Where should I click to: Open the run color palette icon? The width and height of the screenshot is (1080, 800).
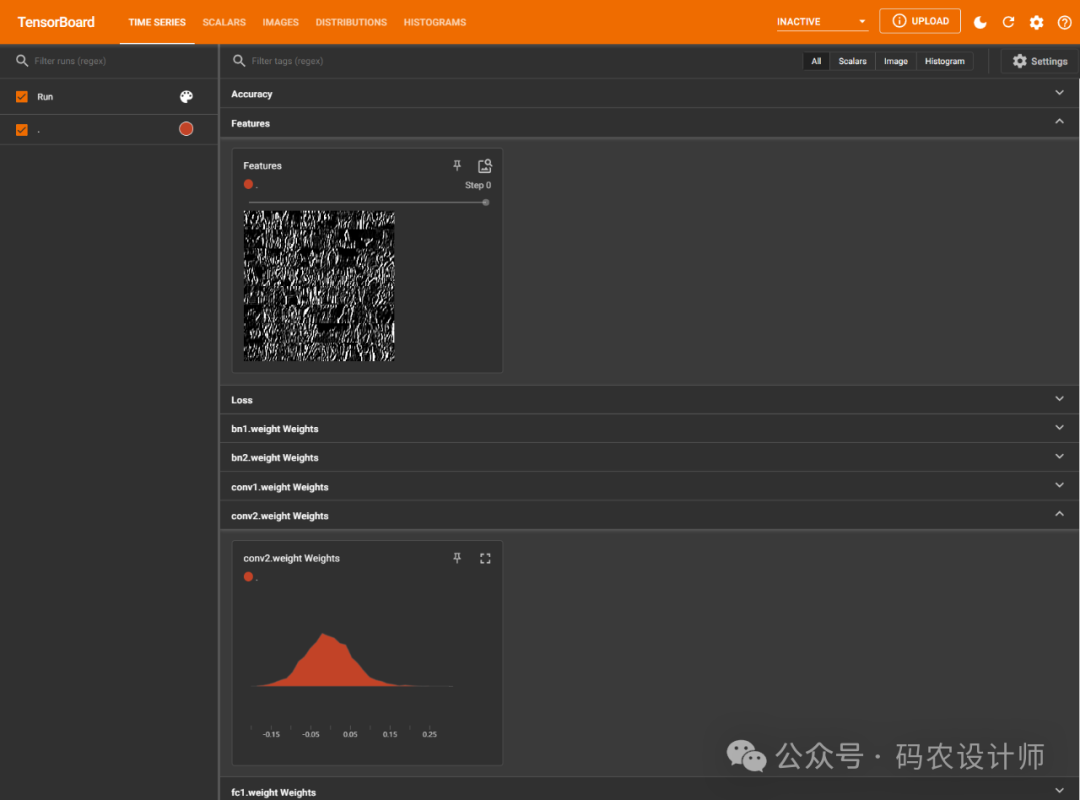186,97
